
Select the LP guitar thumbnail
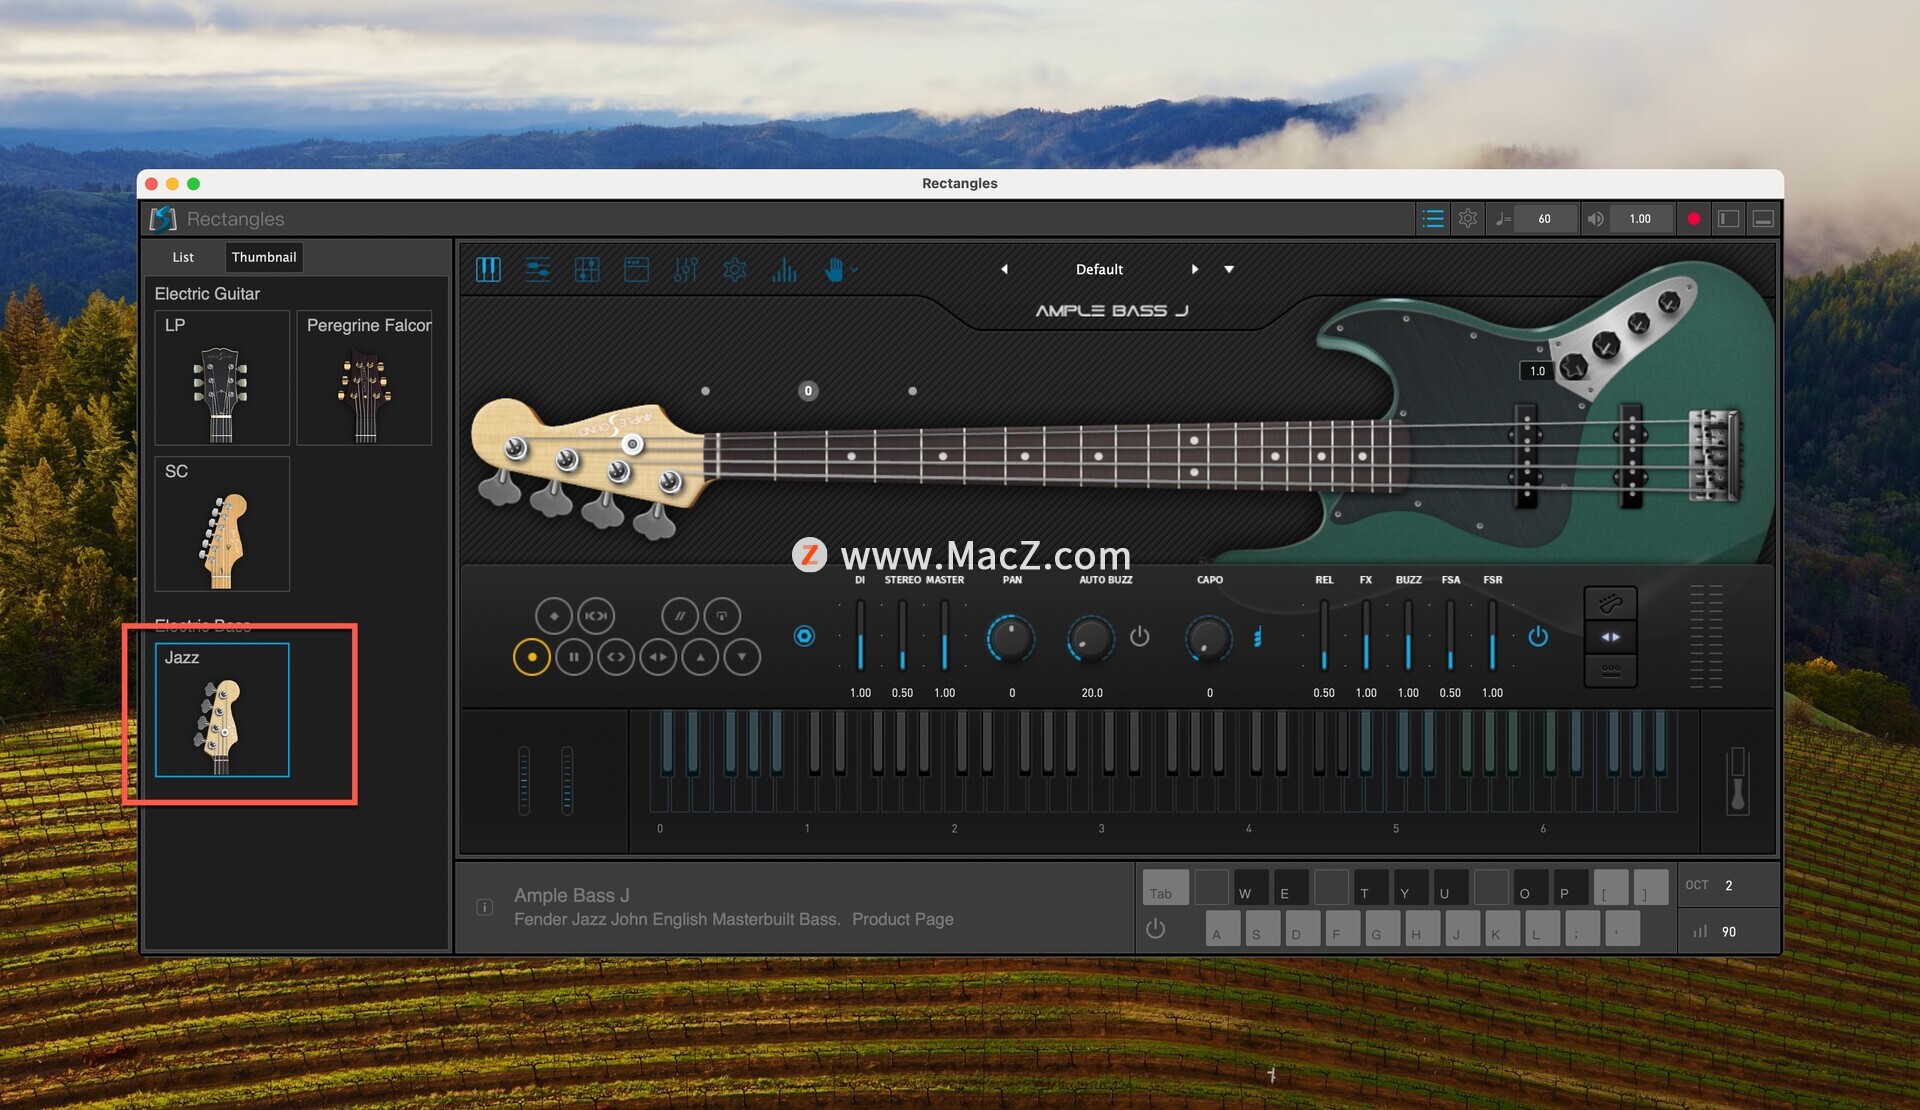[222, 378]
